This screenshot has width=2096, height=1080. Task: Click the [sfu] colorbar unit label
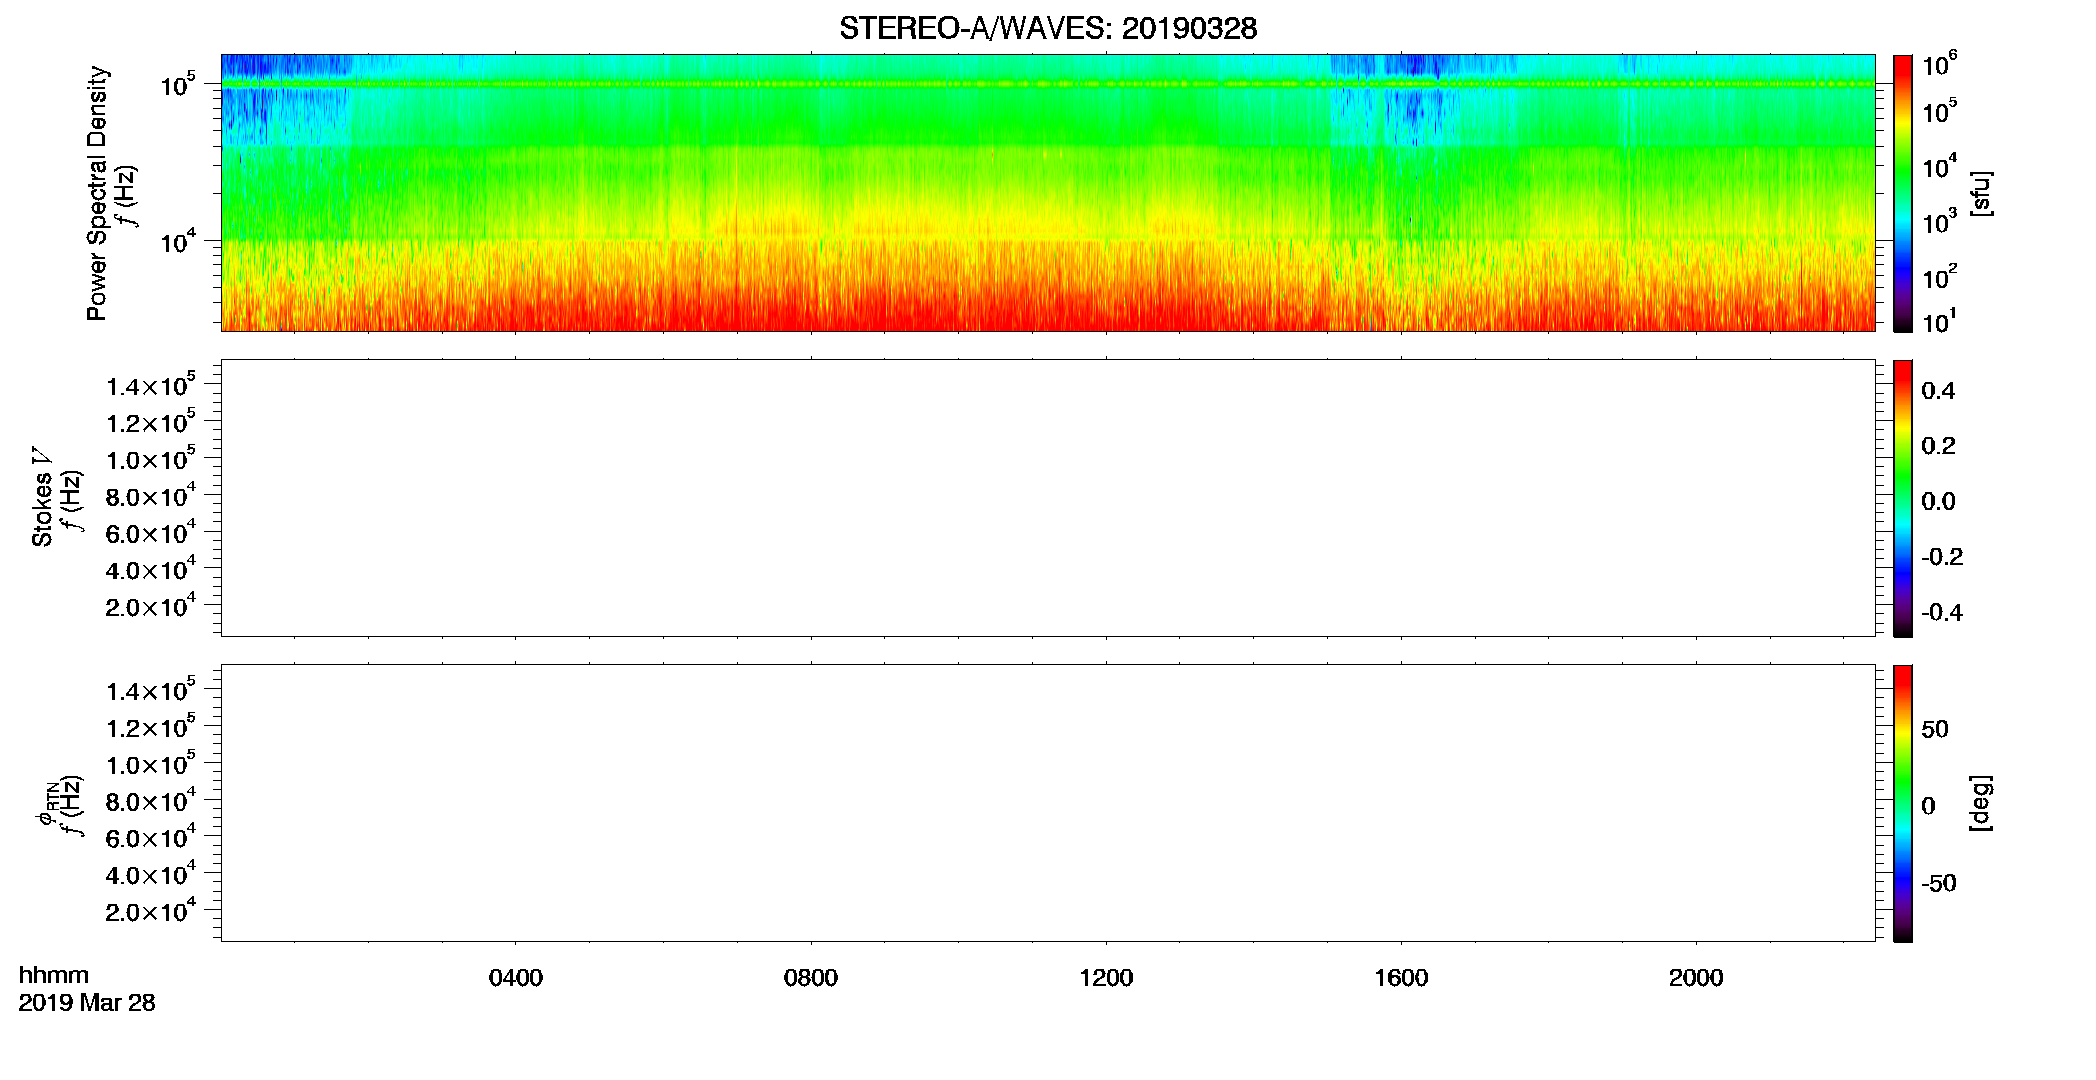click(1981, 193)
